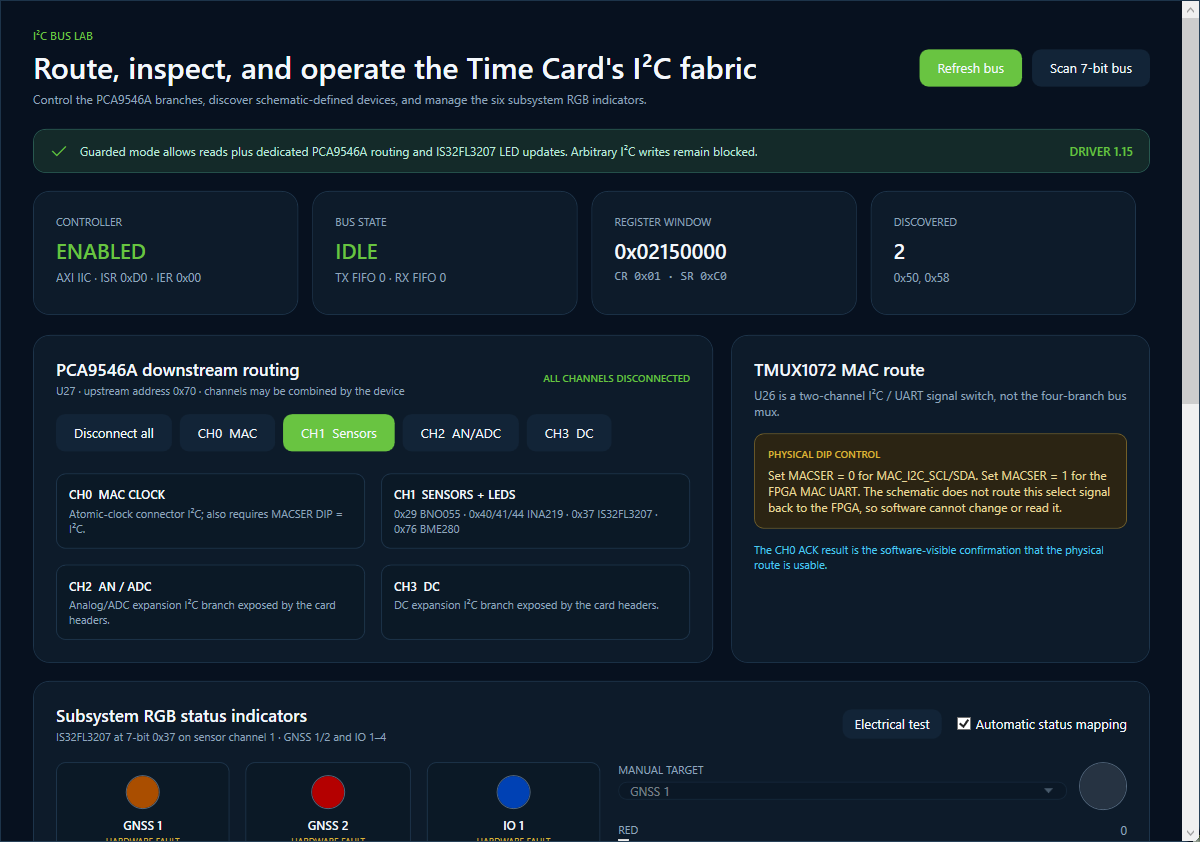1200x842 pixels.
Task: Click the TX FIFO 0 · RX FIFO 0 text
Action: click(x=391, y=278)
